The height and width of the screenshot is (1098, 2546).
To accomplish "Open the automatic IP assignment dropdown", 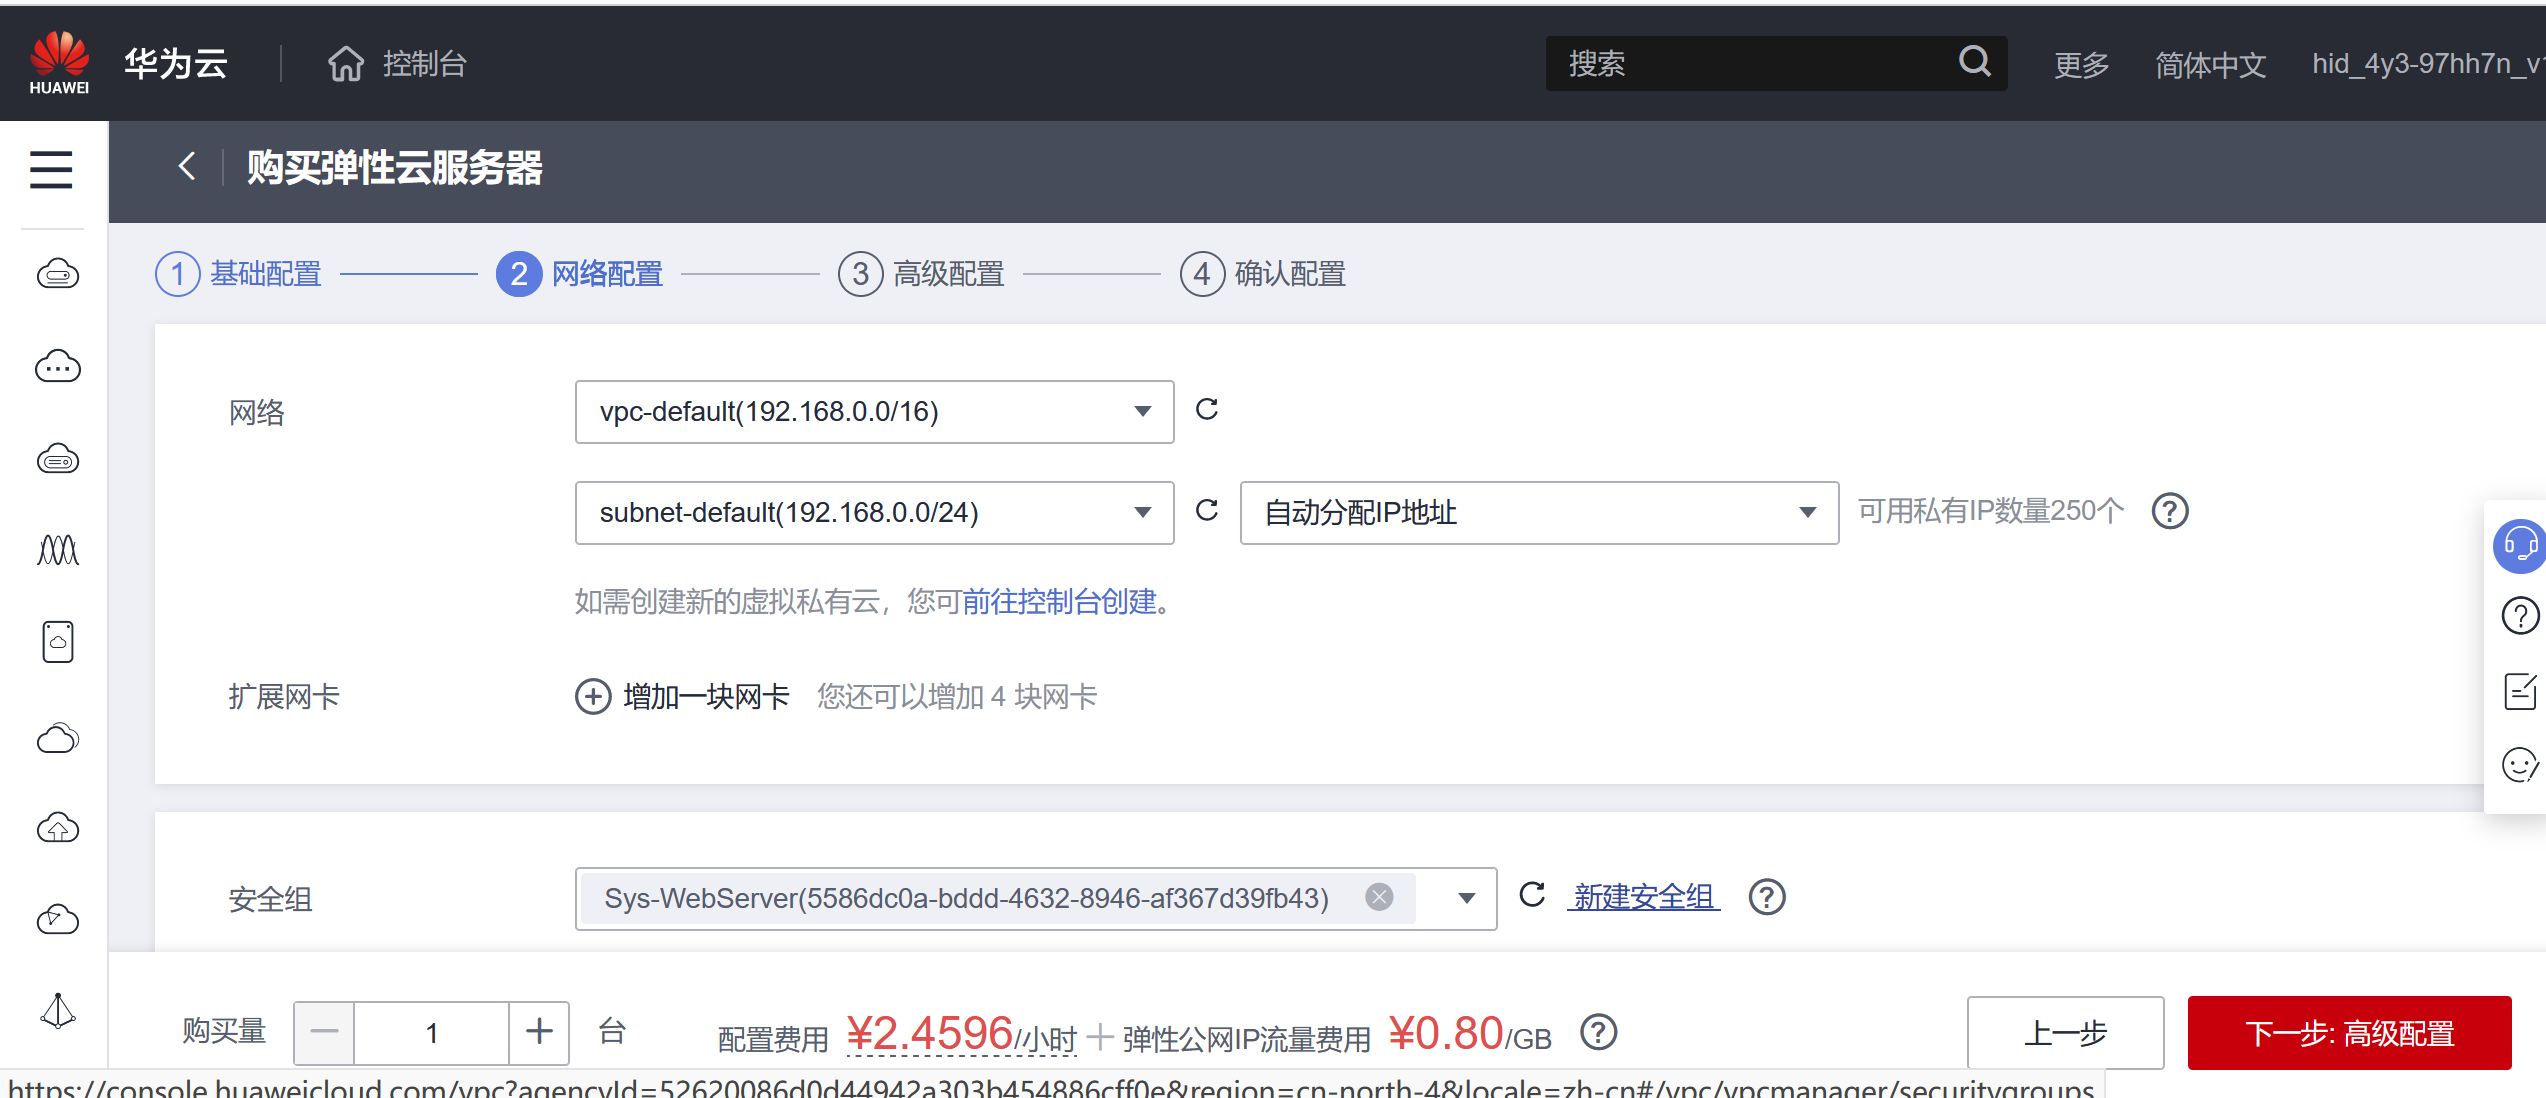I will (x=1806, y=513).
